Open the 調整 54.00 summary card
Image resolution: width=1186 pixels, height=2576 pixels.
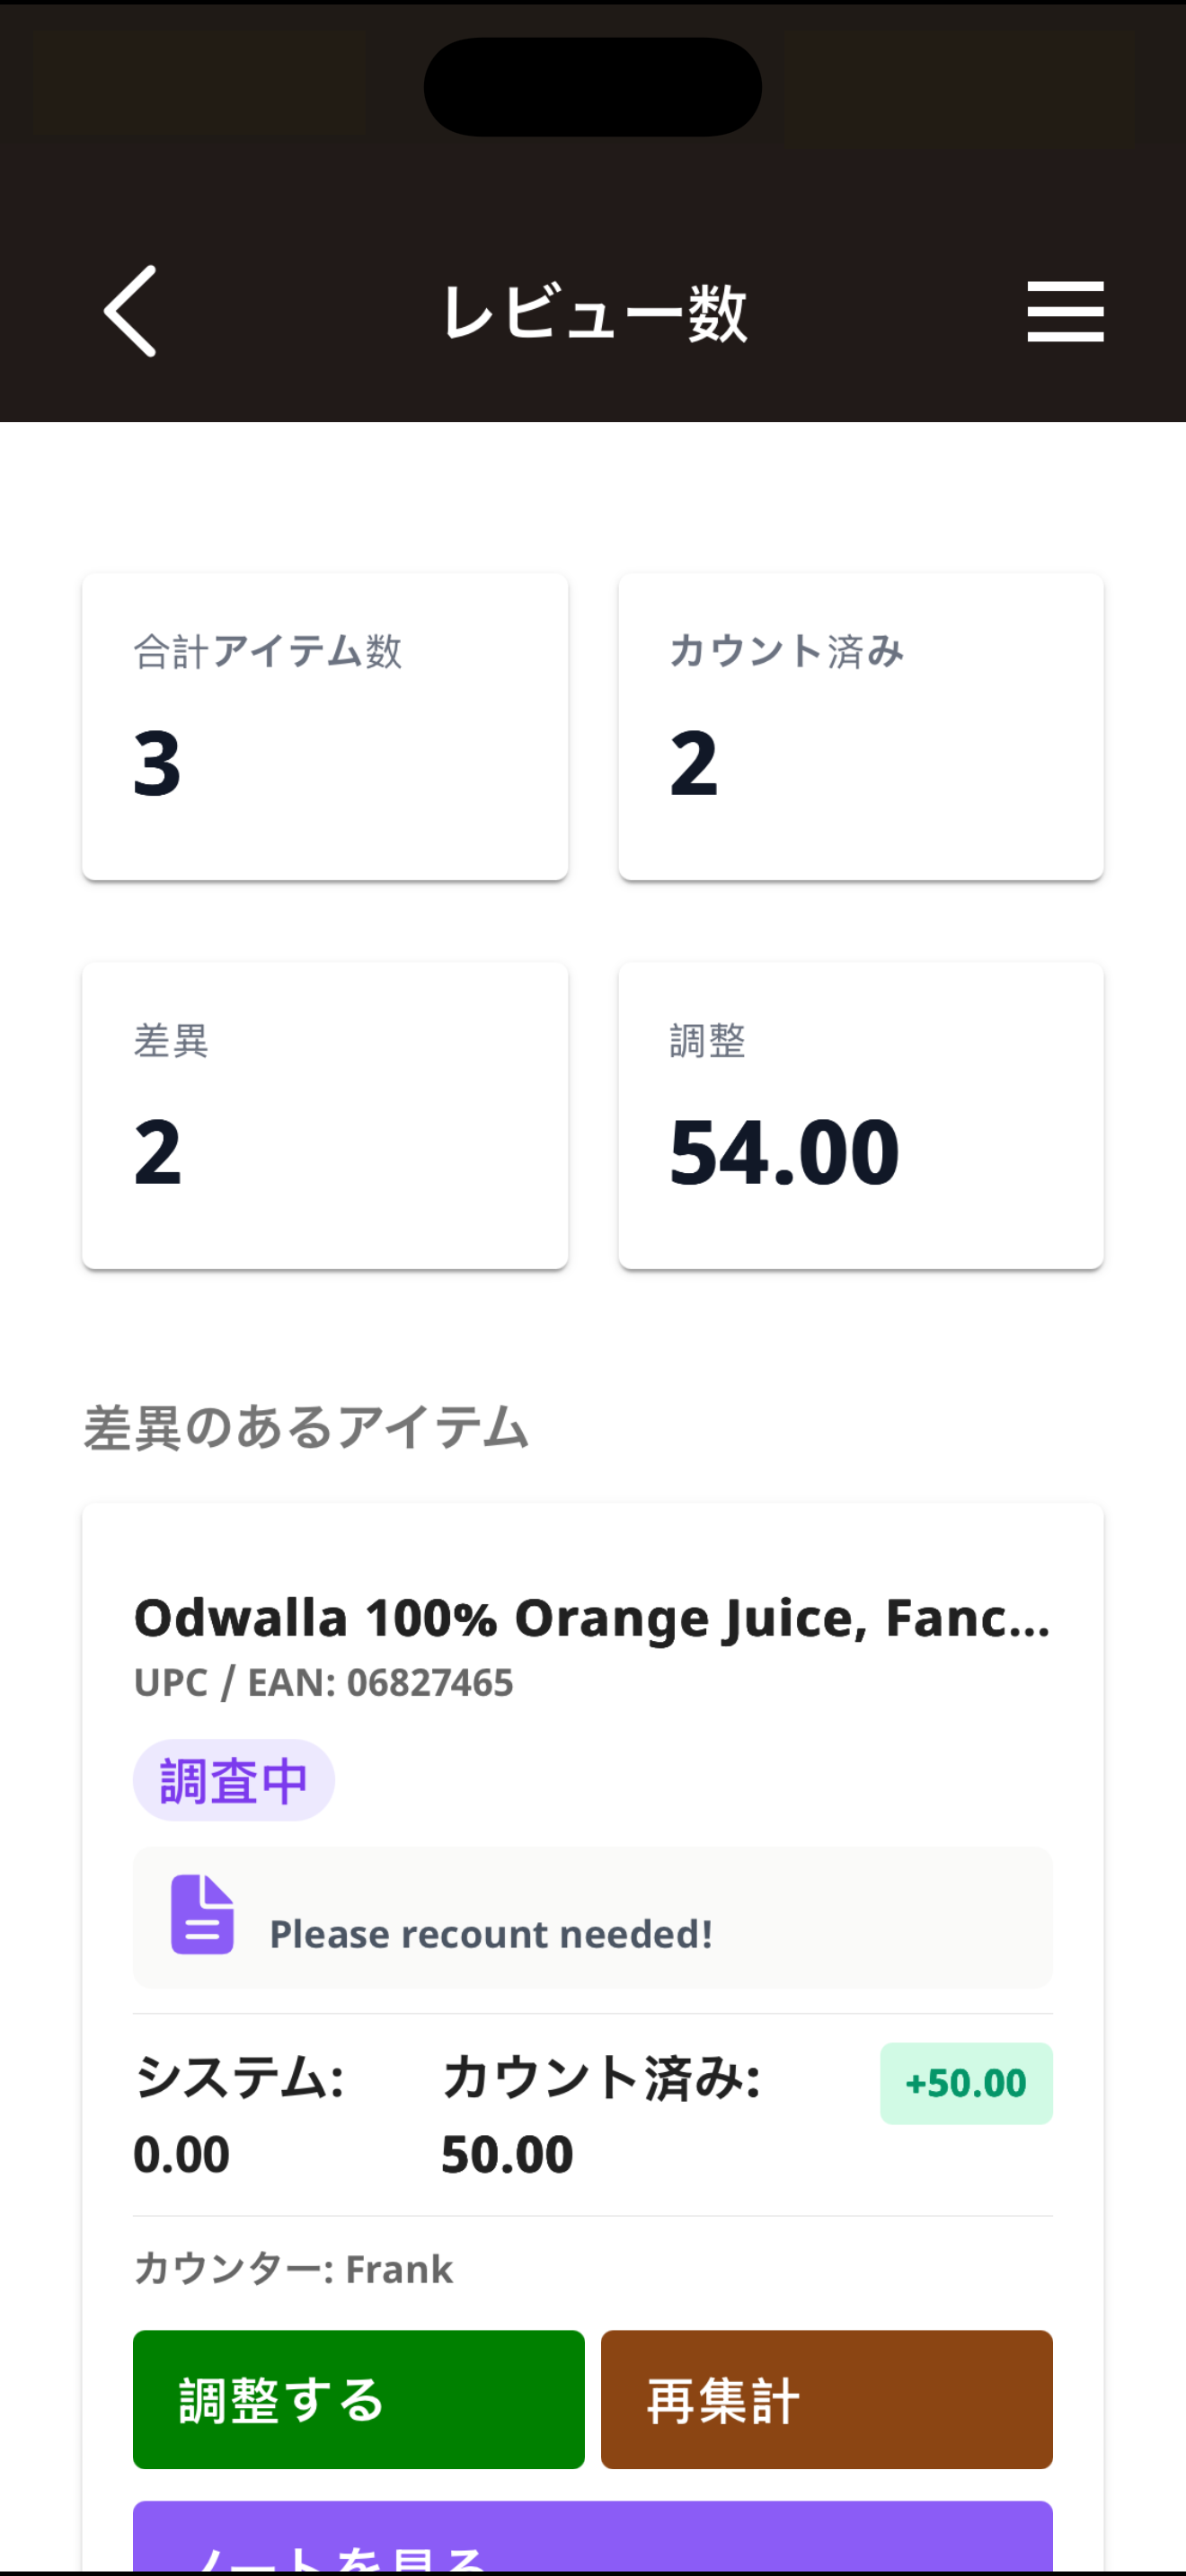click(x=861, y=1115)
